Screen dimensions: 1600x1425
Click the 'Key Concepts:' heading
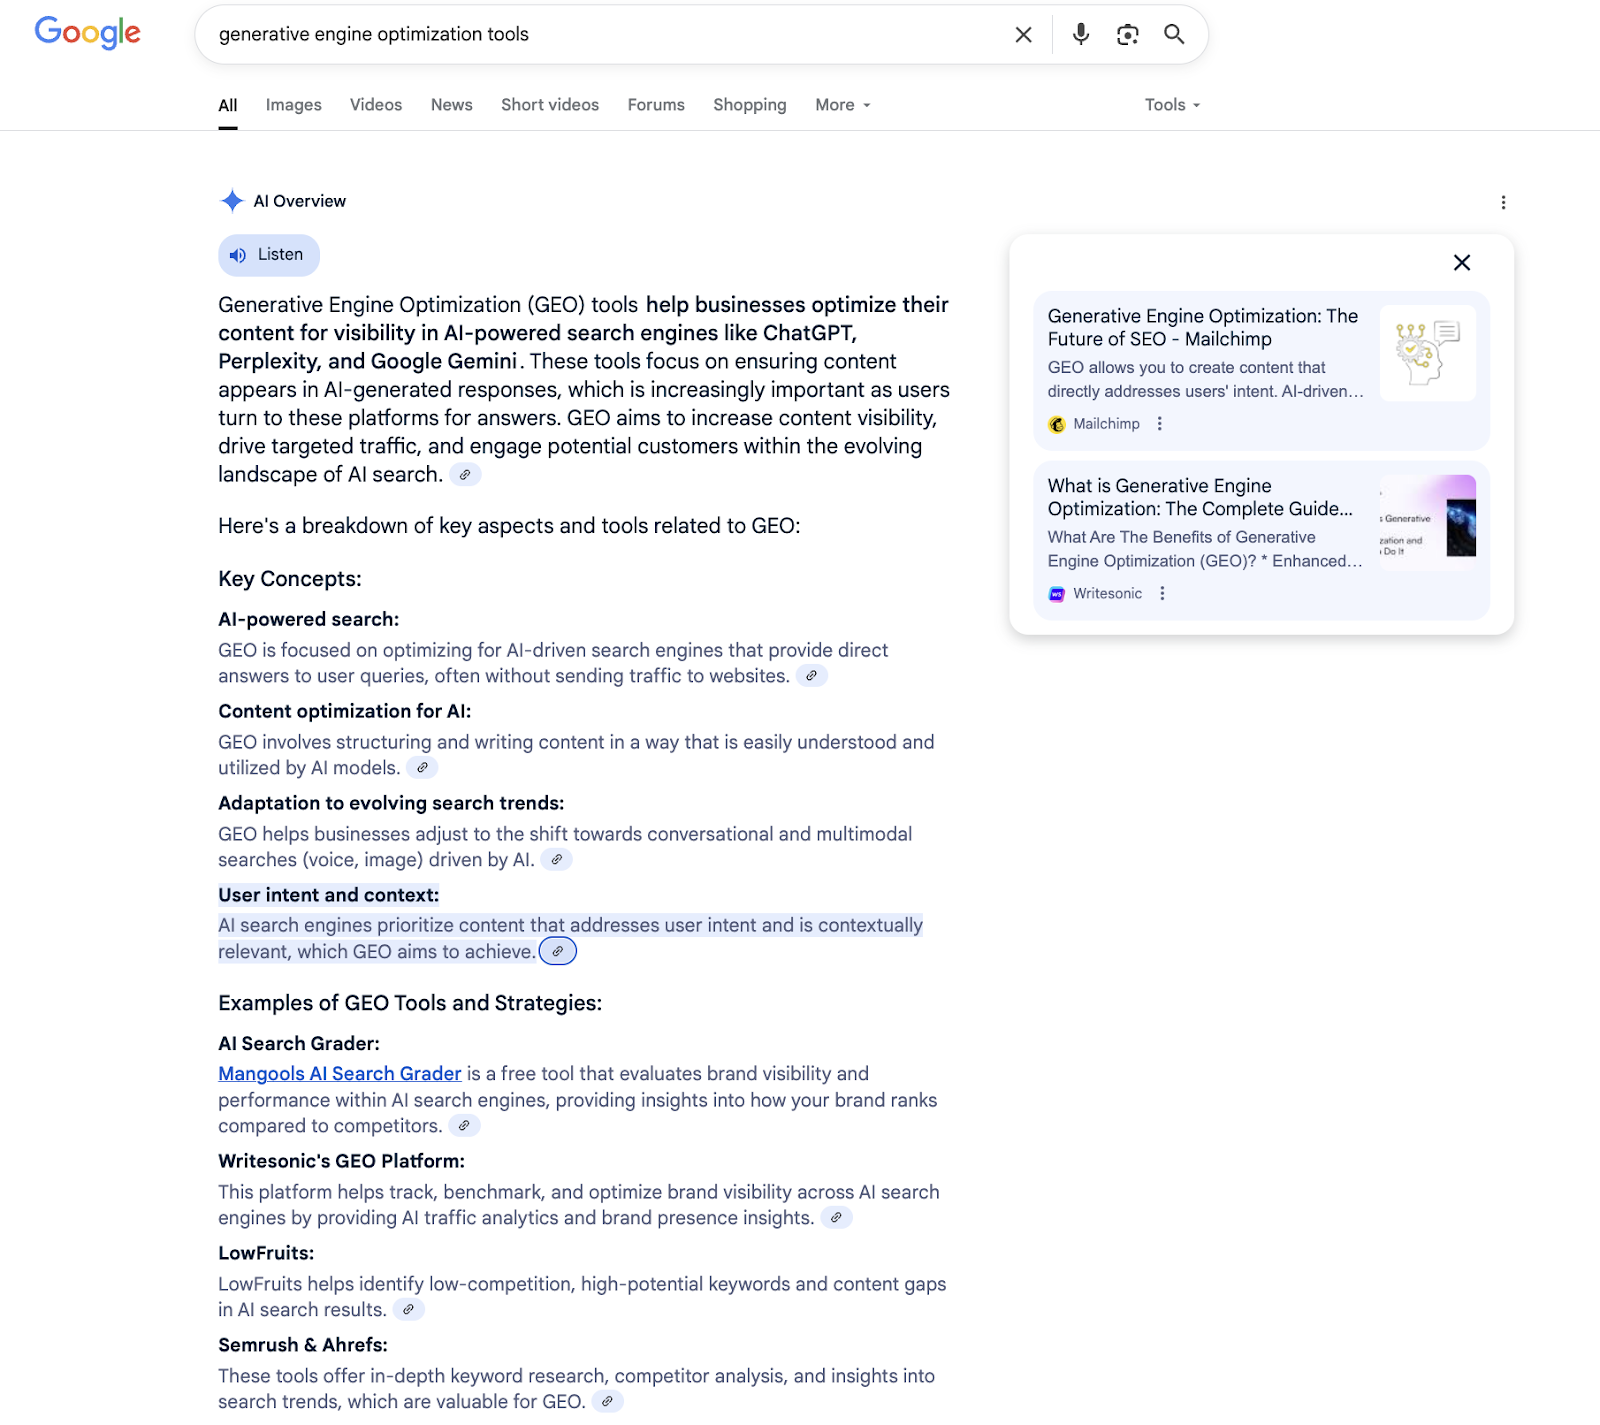tap(290, 580)
